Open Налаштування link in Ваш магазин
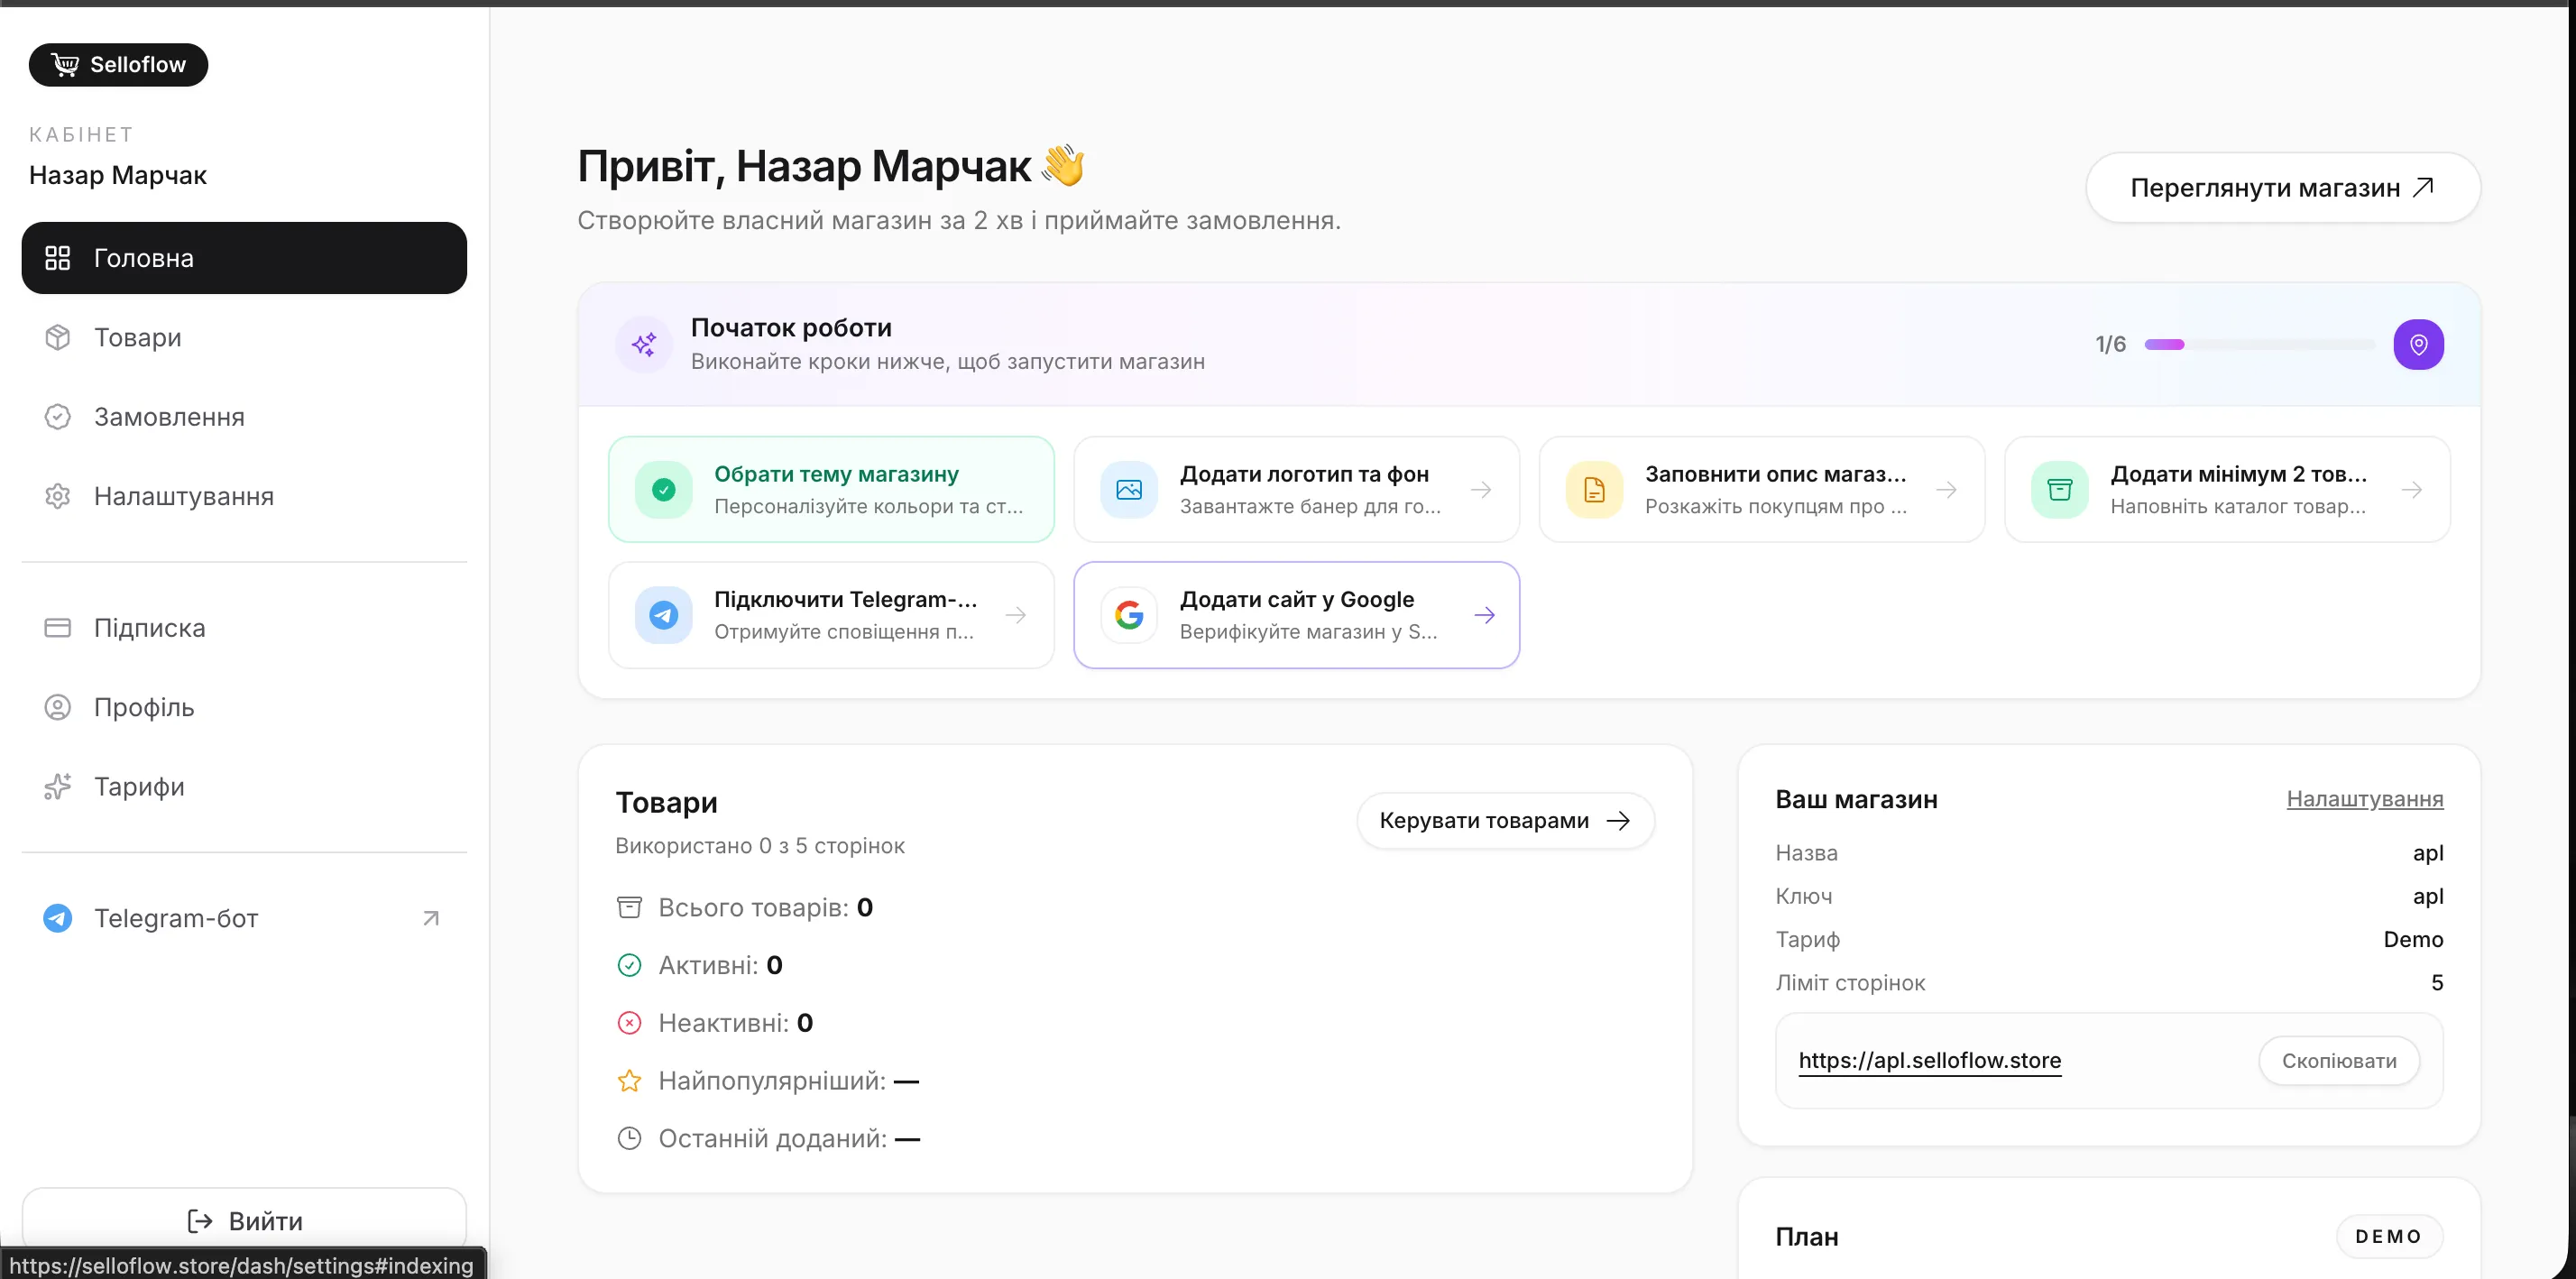2576x1279 pixels. (2365, 799)
